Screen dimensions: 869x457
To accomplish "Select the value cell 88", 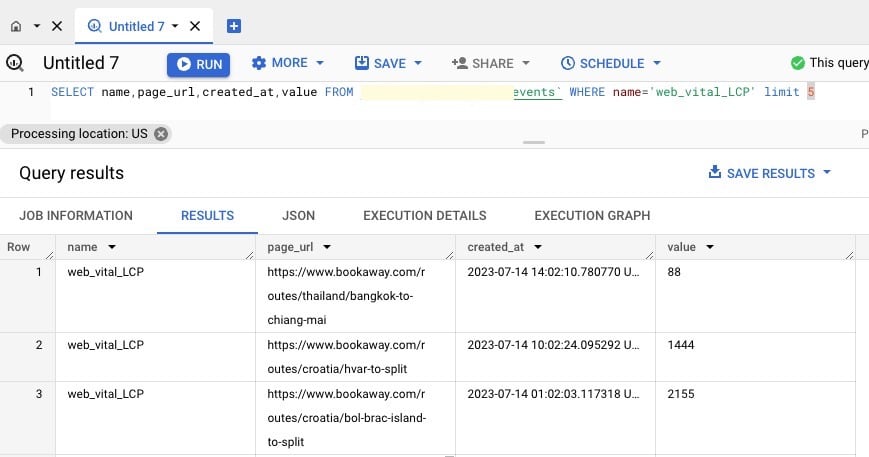I will click(x=755, y=296).
